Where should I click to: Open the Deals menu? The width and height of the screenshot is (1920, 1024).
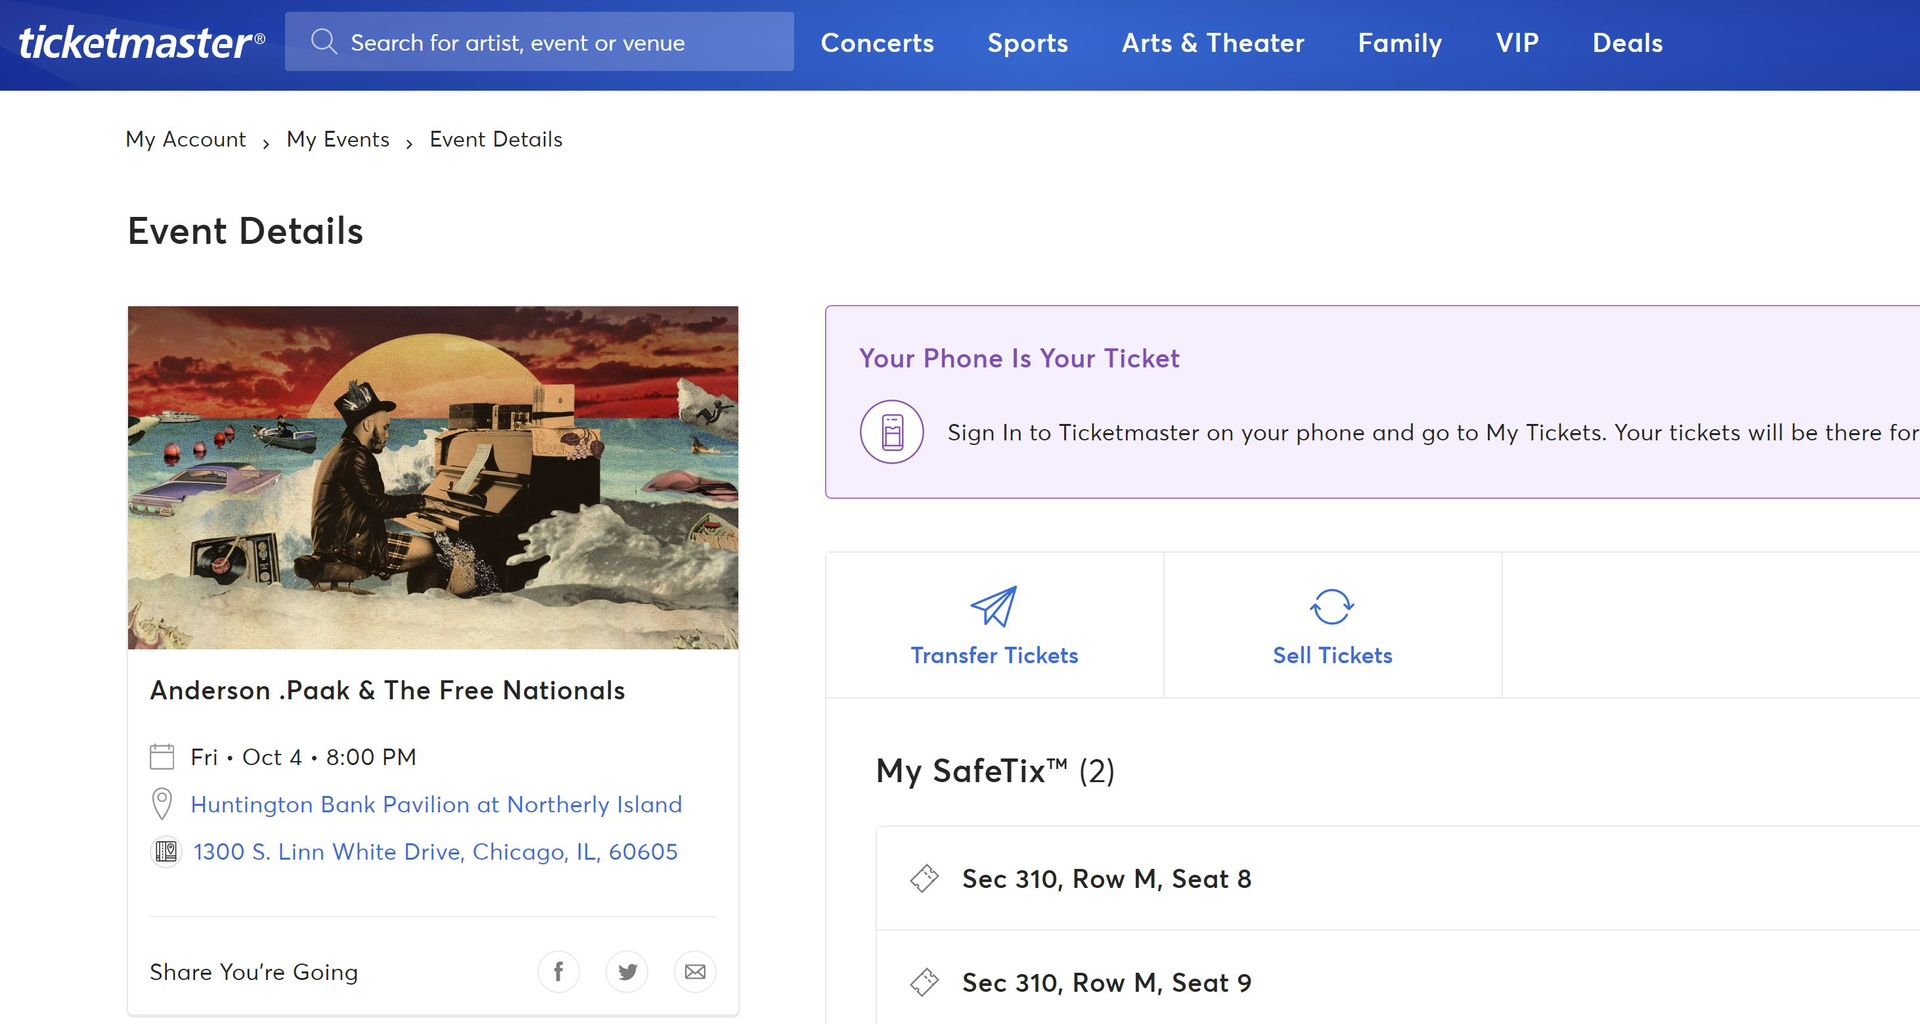pyautogui.click(x=1627, y=43)
